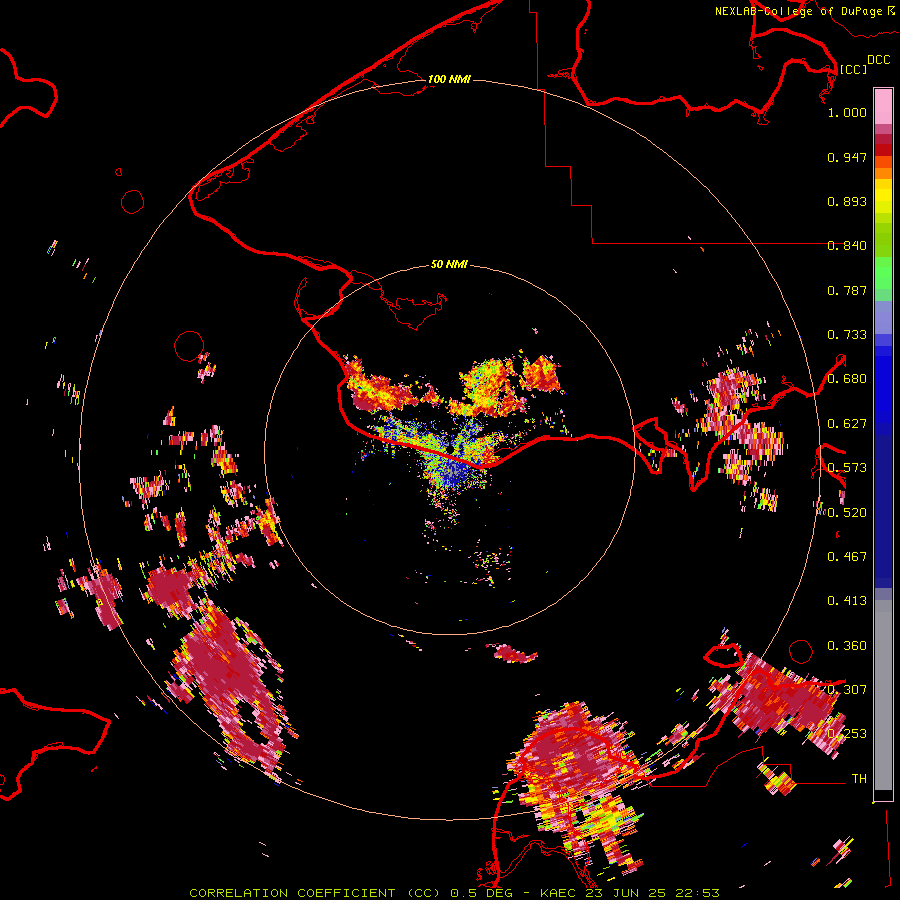Image resolution: width=900 pixels, height=900 pixels.
Task: Click the 0.253 scale value
Action: click(847, 734)
